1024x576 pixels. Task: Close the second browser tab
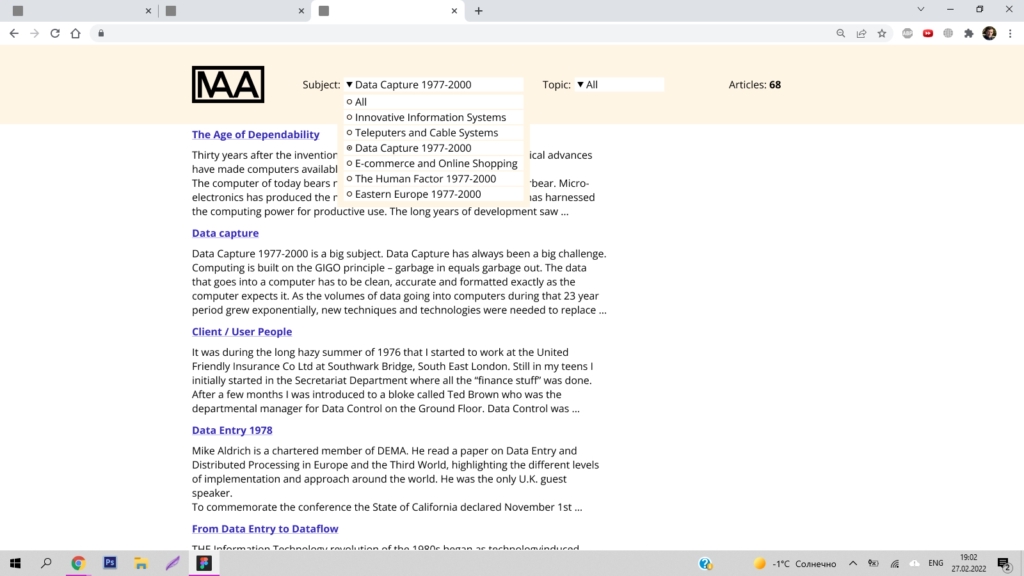pos(301,11)
